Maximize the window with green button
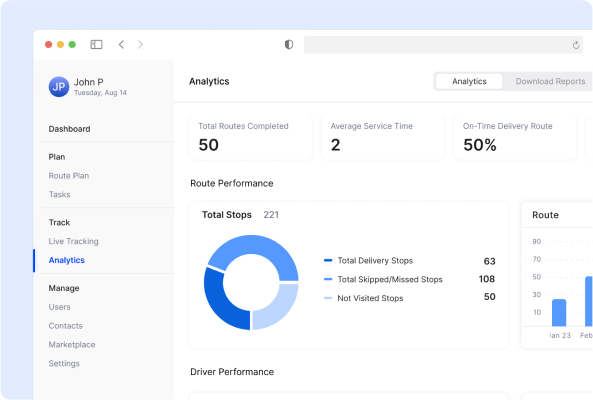 72,45
